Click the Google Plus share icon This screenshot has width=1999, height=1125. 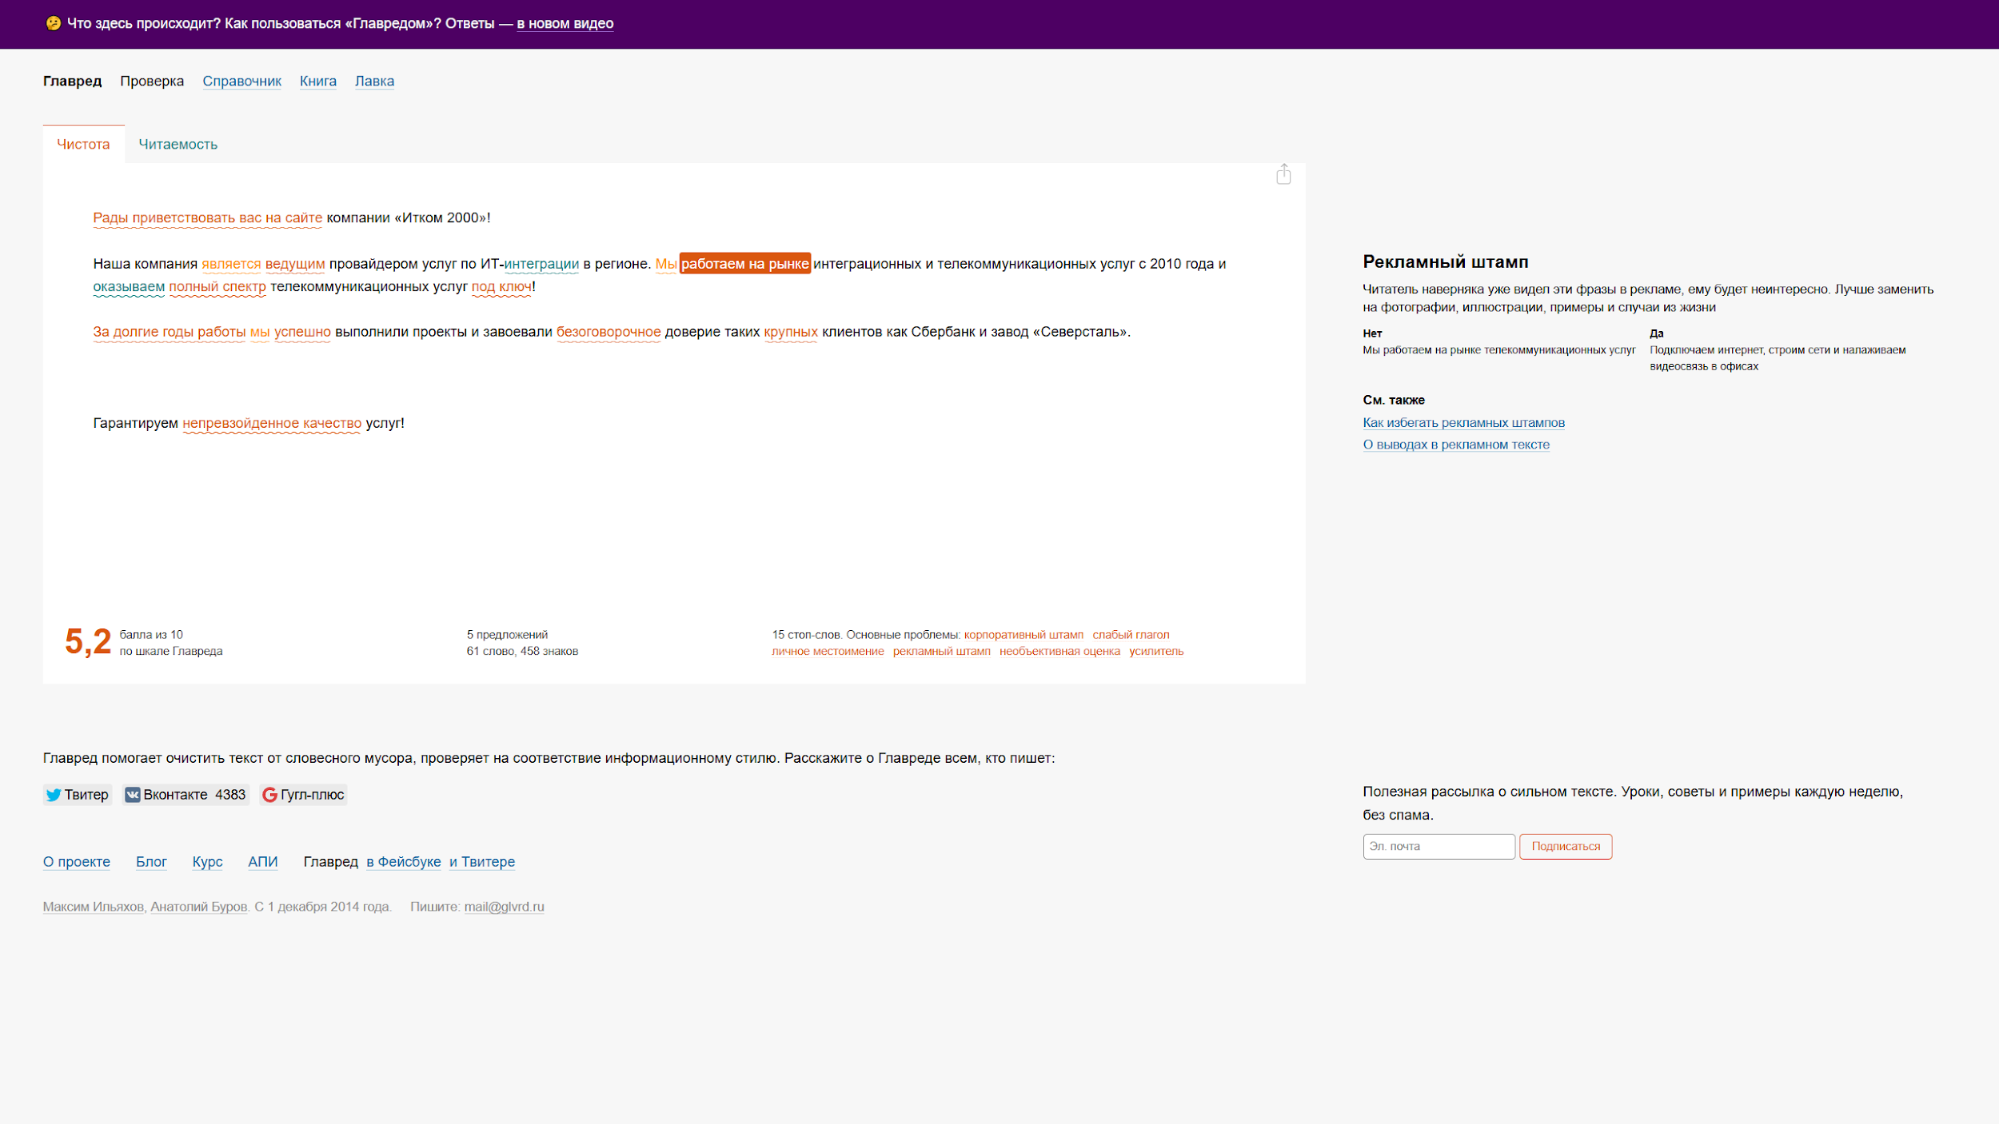coord(269,795)
